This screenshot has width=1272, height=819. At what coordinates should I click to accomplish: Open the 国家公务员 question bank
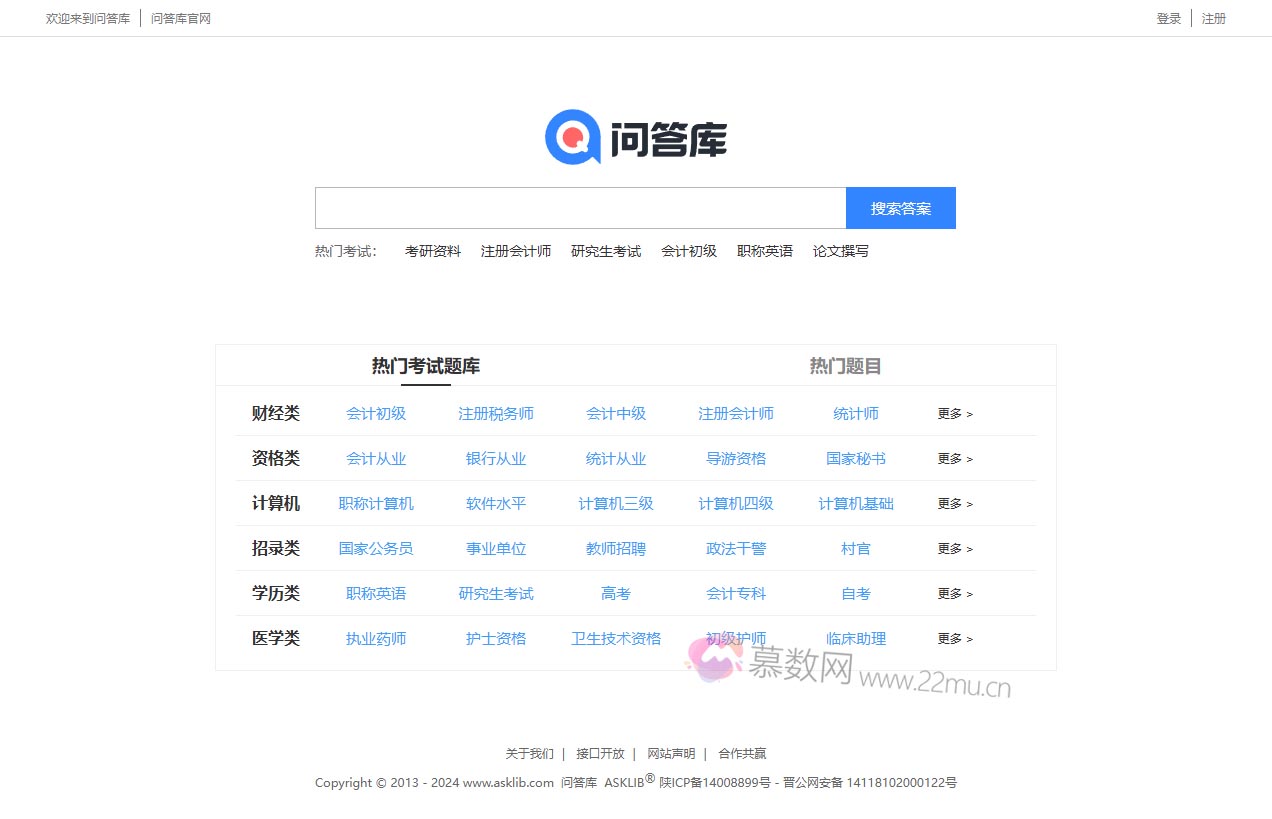[x=377, y=548]
